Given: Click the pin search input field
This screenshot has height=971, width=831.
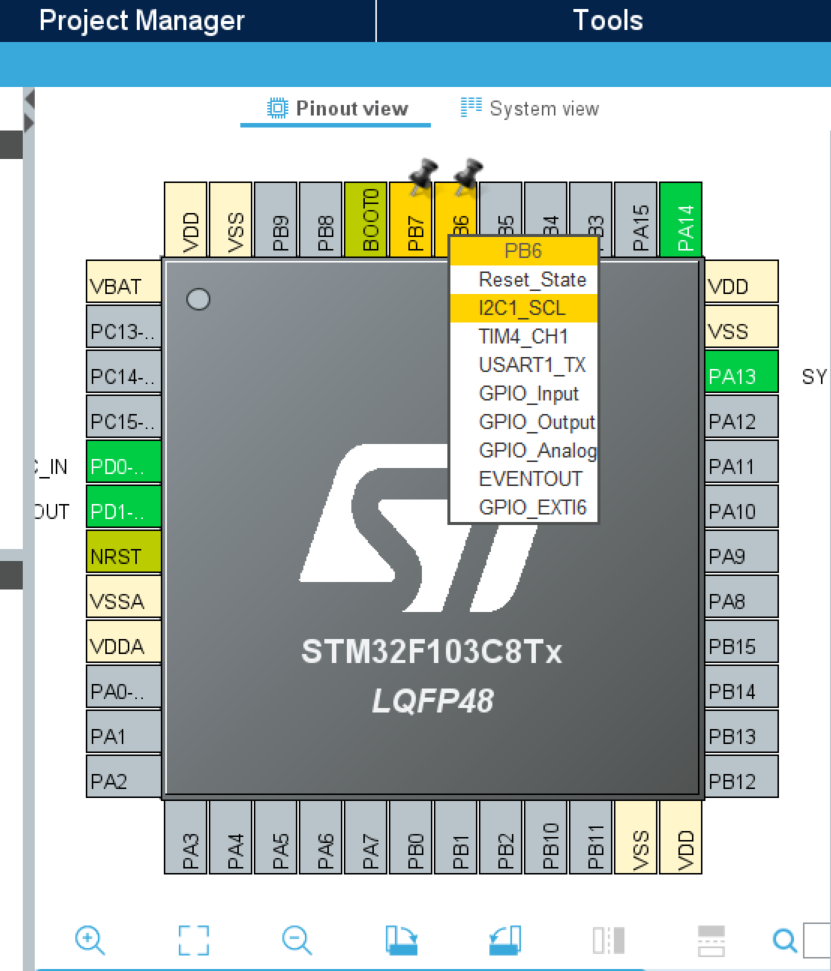Looking at the screenshot, I should coord(817,940).
